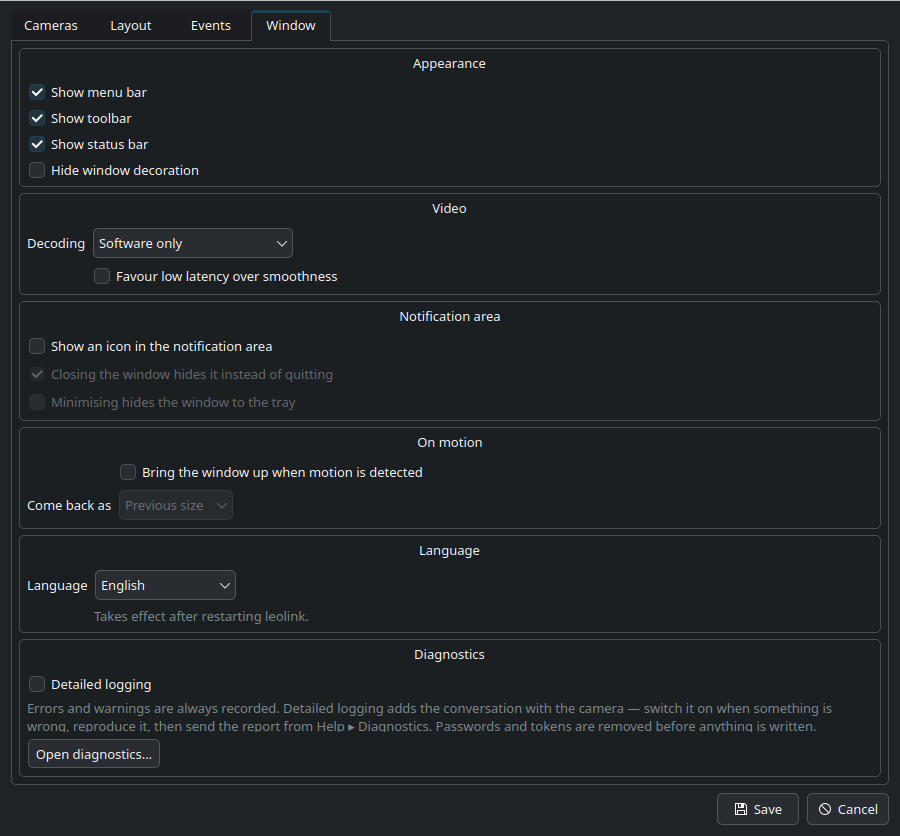Click the On motion section heading

(449, 443)
